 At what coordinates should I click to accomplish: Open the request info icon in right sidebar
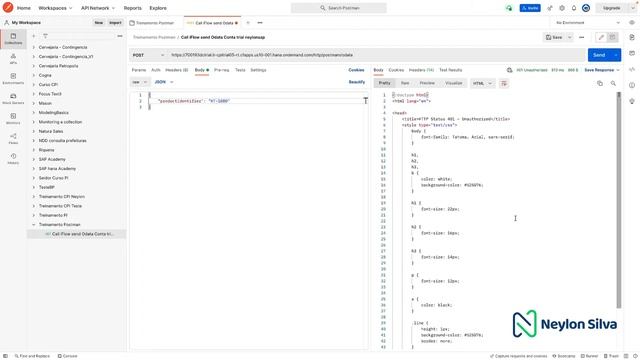tap(632, 85)
